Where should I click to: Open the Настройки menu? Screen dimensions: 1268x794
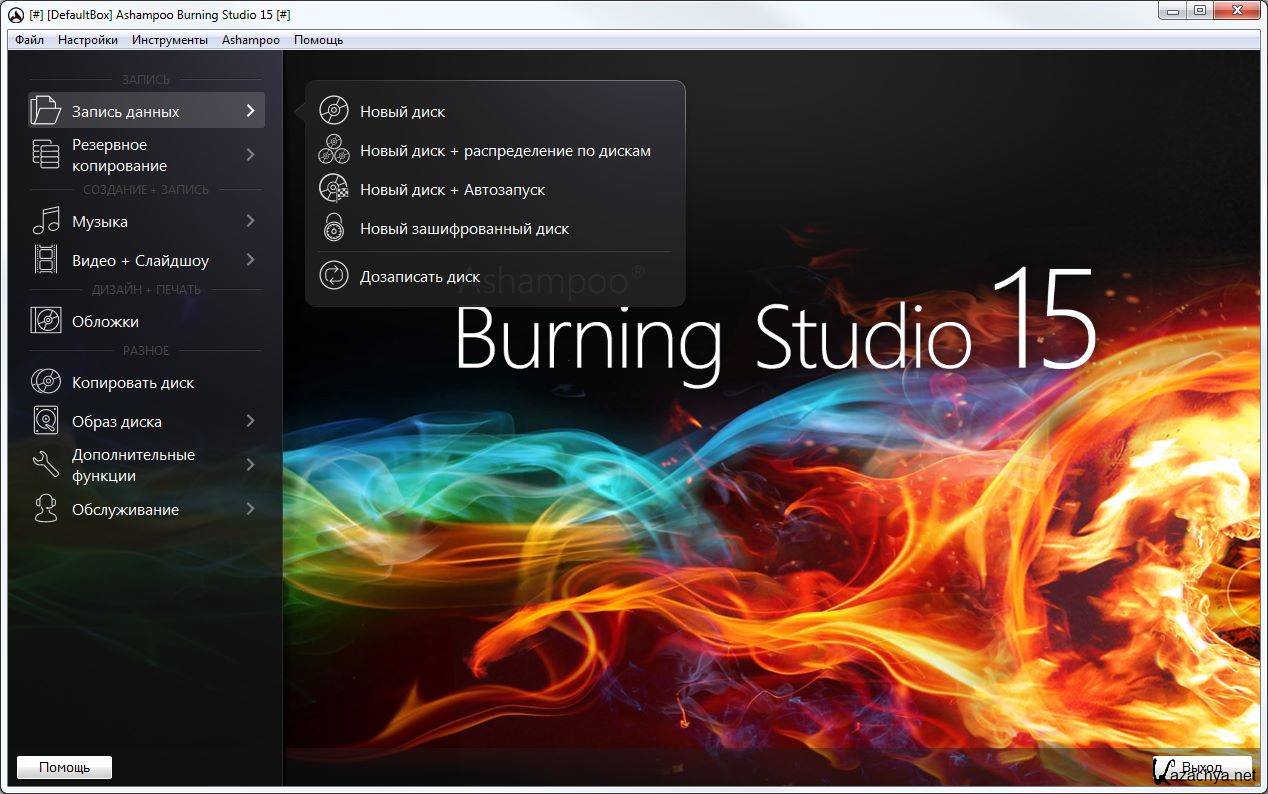(87, 40)
